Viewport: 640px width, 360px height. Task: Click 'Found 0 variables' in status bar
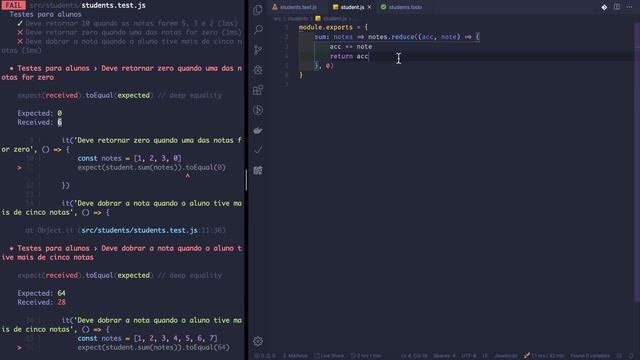coord(590,356)
